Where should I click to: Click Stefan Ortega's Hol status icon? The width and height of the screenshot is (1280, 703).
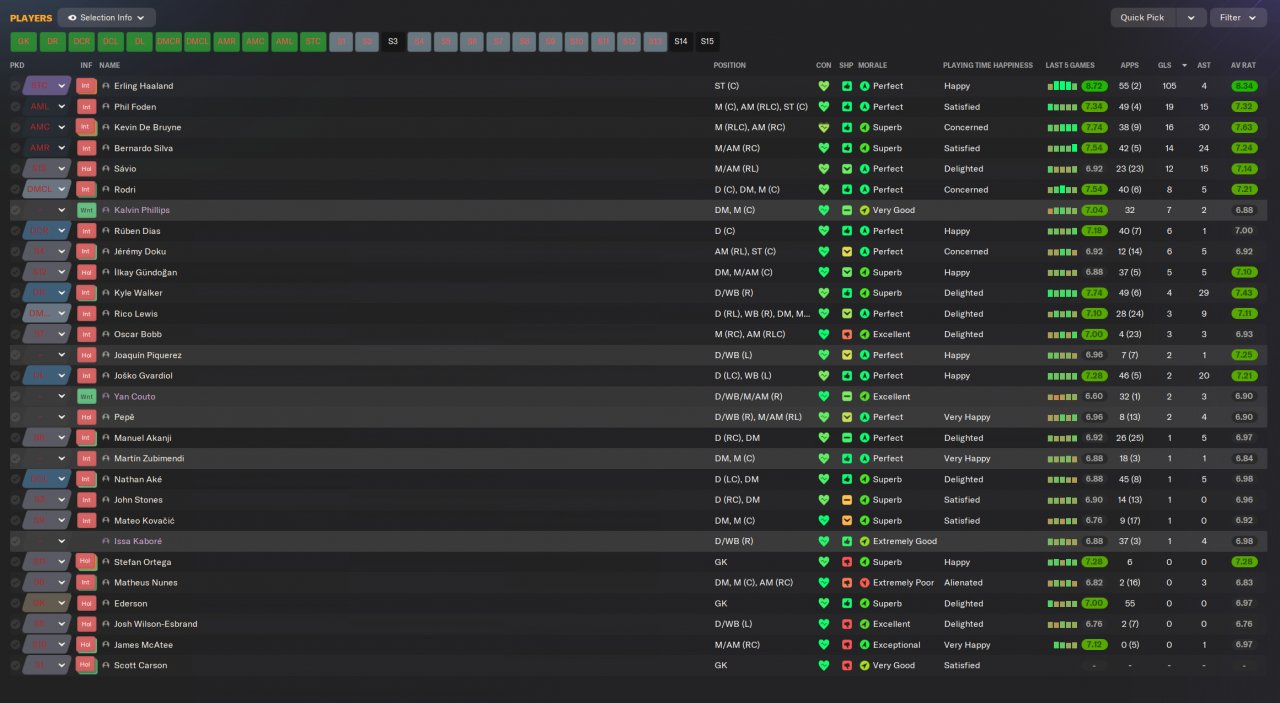click(86, 562)
